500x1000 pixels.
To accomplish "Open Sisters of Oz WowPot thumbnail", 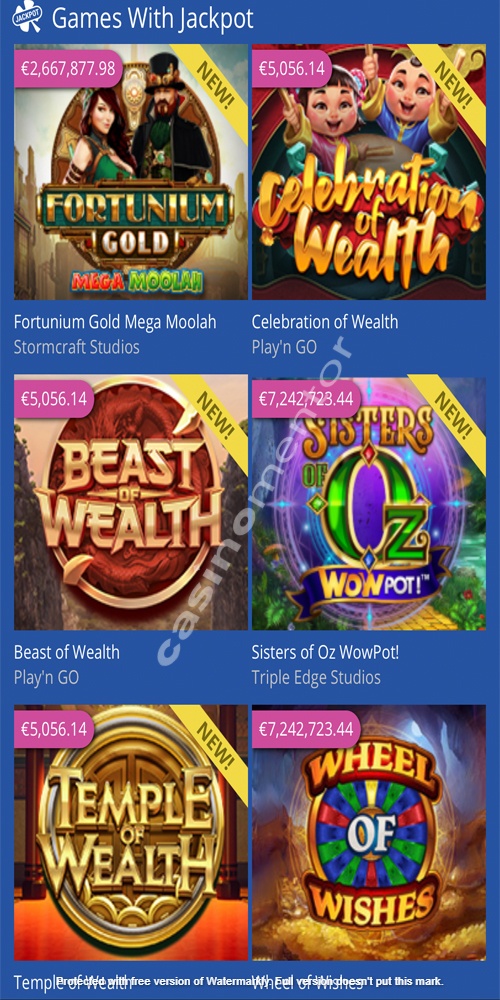I will coord(369,502).
